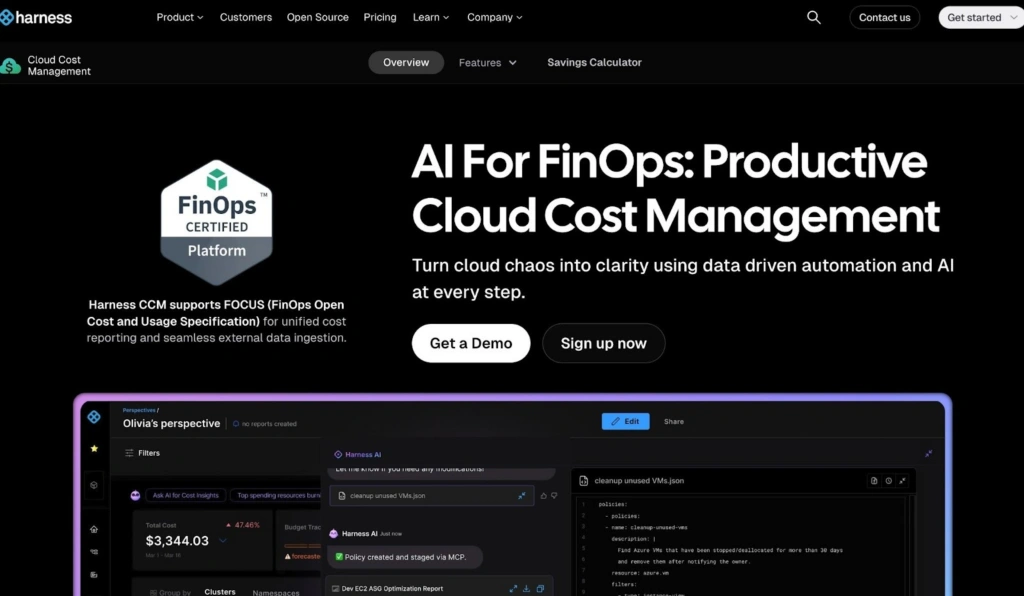Click the Get a Demo button
This screenshot has width=1024, height=596.
471,343
